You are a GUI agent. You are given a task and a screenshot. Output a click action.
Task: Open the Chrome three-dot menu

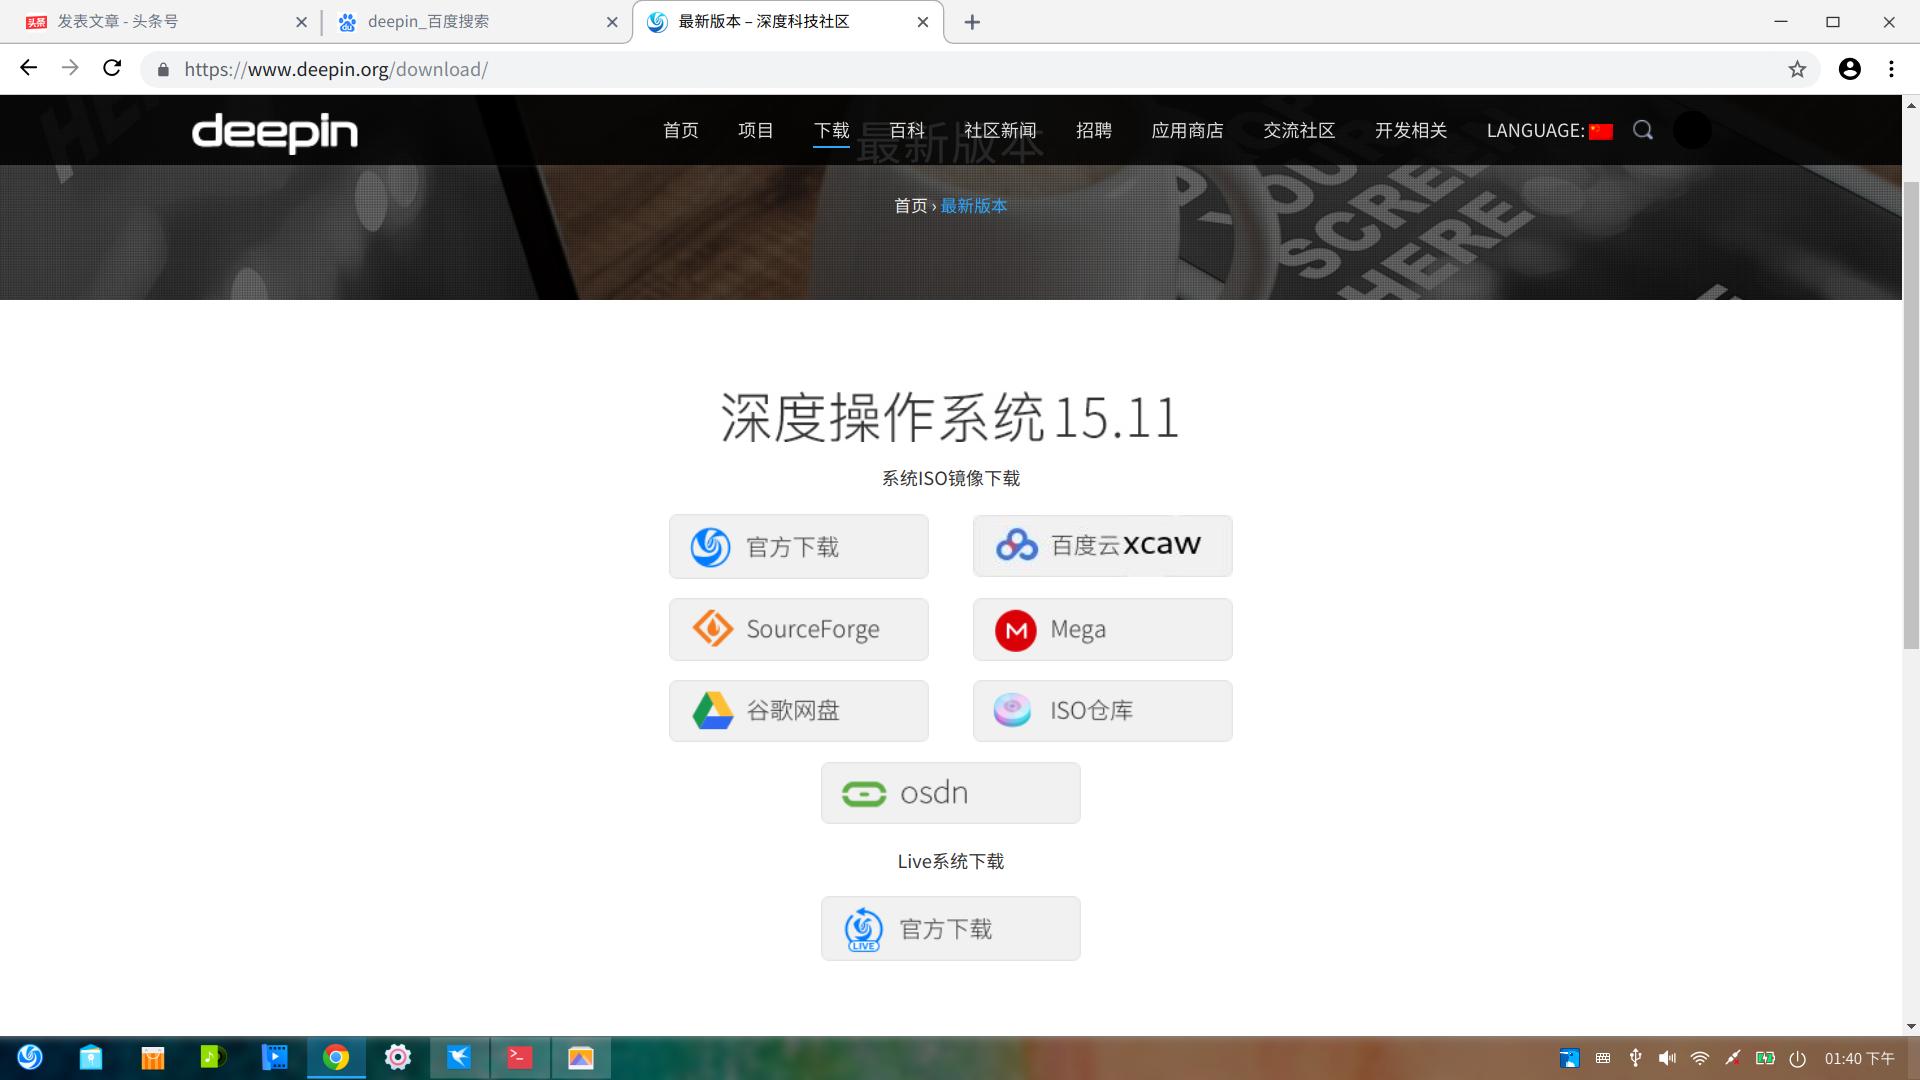(x=1891, y=69)
